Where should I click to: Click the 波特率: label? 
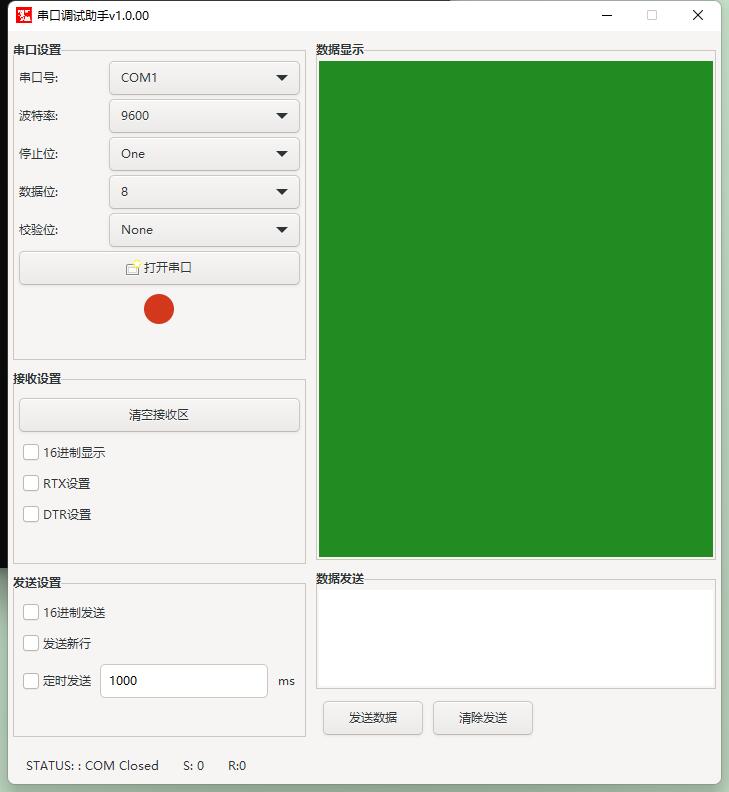pos(38,116)
